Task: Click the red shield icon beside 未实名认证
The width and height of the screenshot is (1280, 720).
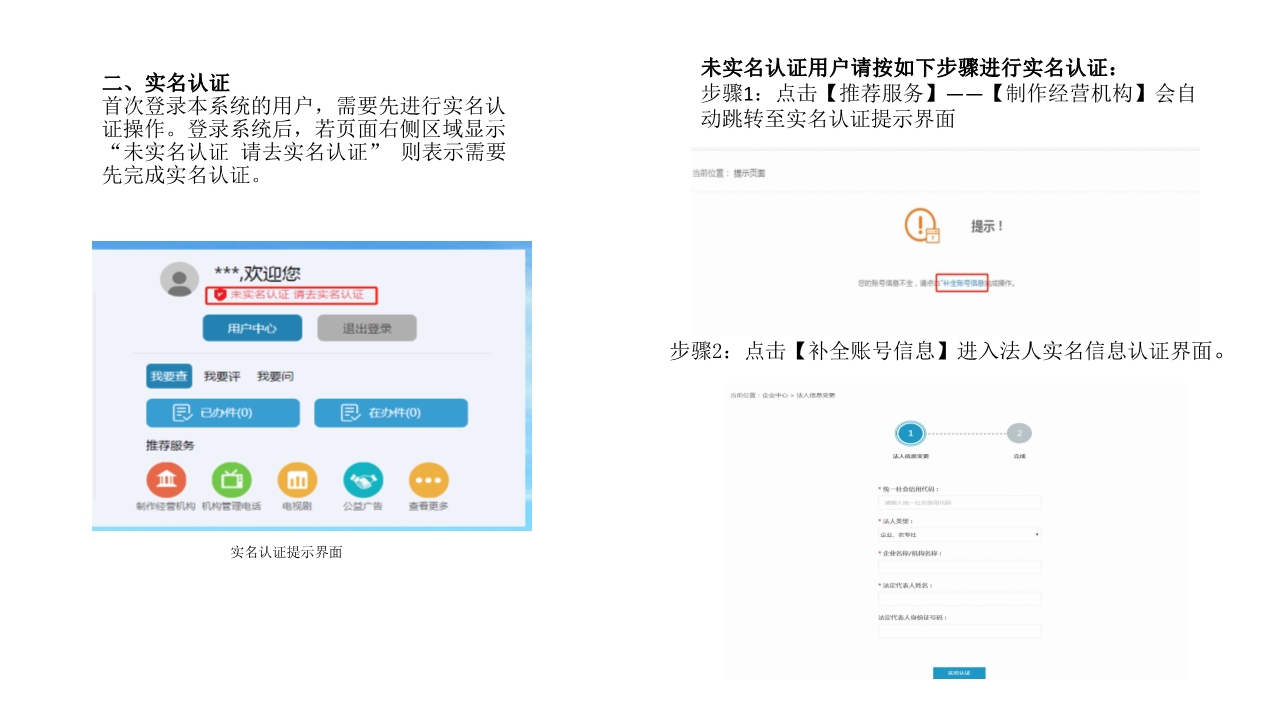Action: 220,295
